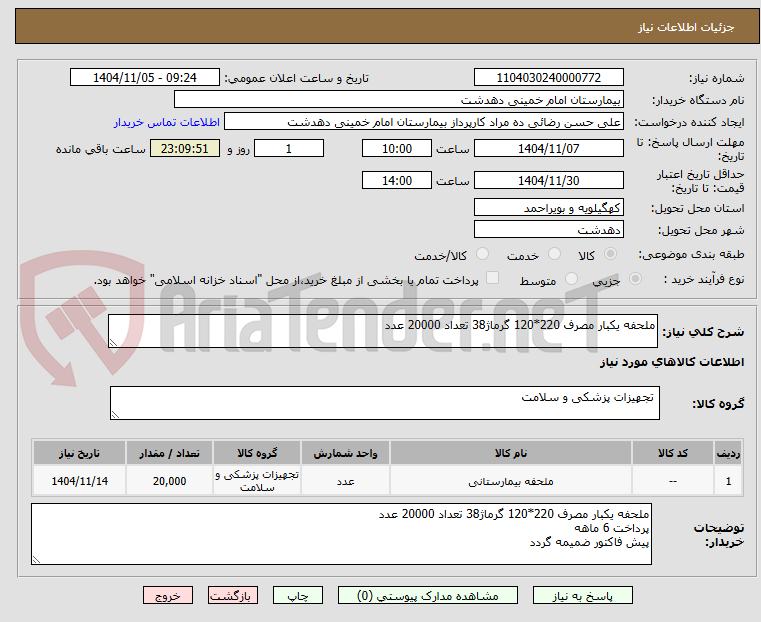
Task: Click the ملحفه بیمارستانی item name cell
Action: [x=511, y=481]
